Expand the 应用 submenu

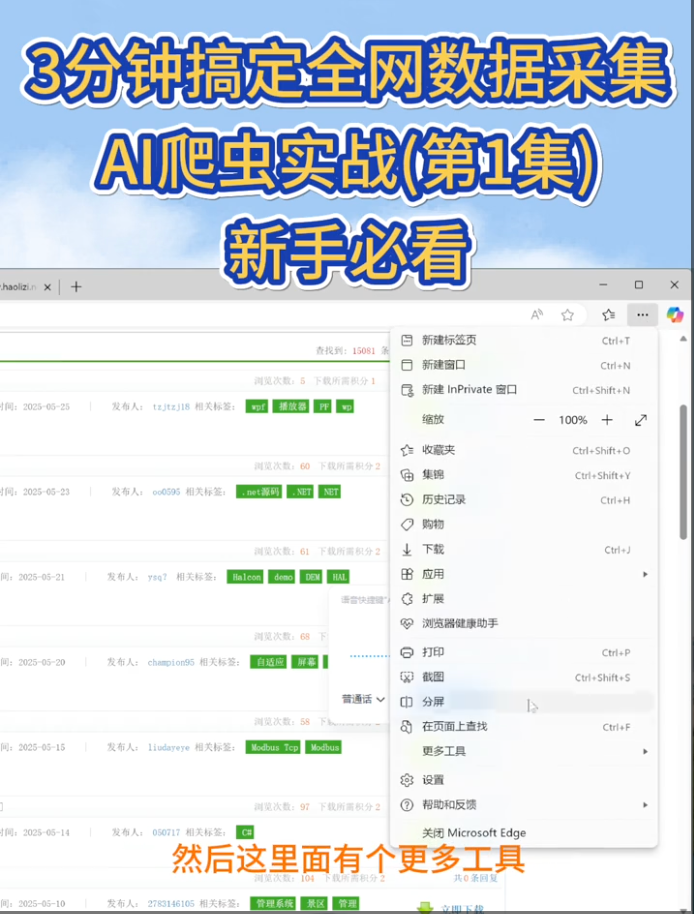click(x=523, y=574)
